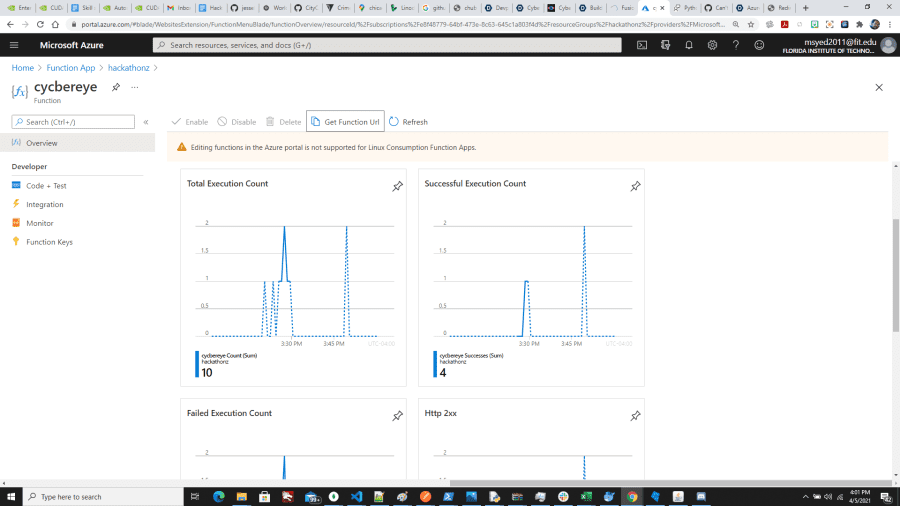Go to the Function App breadcrumb
Screen dimensions: 900x506
click(x=71, y=68)
